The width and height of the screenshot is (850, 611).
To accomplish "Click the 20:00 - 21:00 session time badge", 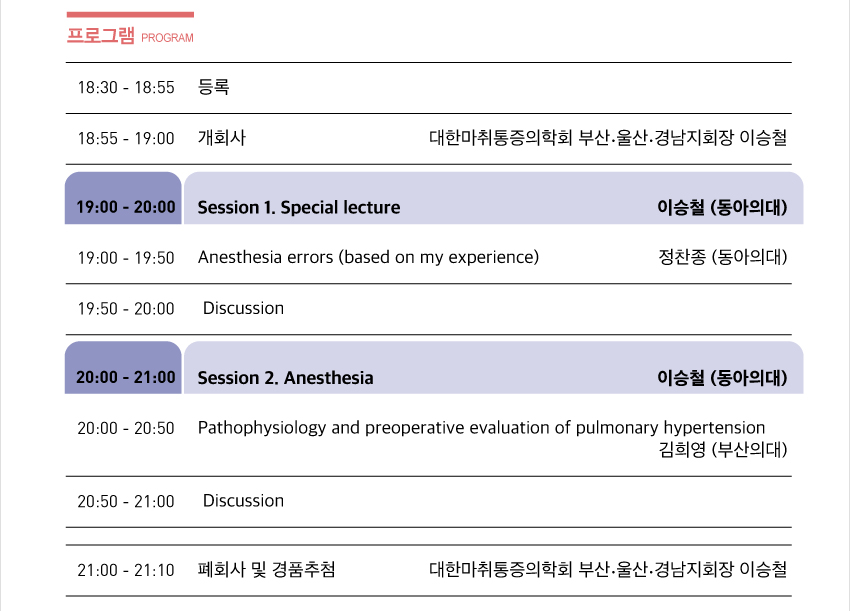I will (125, 377).
